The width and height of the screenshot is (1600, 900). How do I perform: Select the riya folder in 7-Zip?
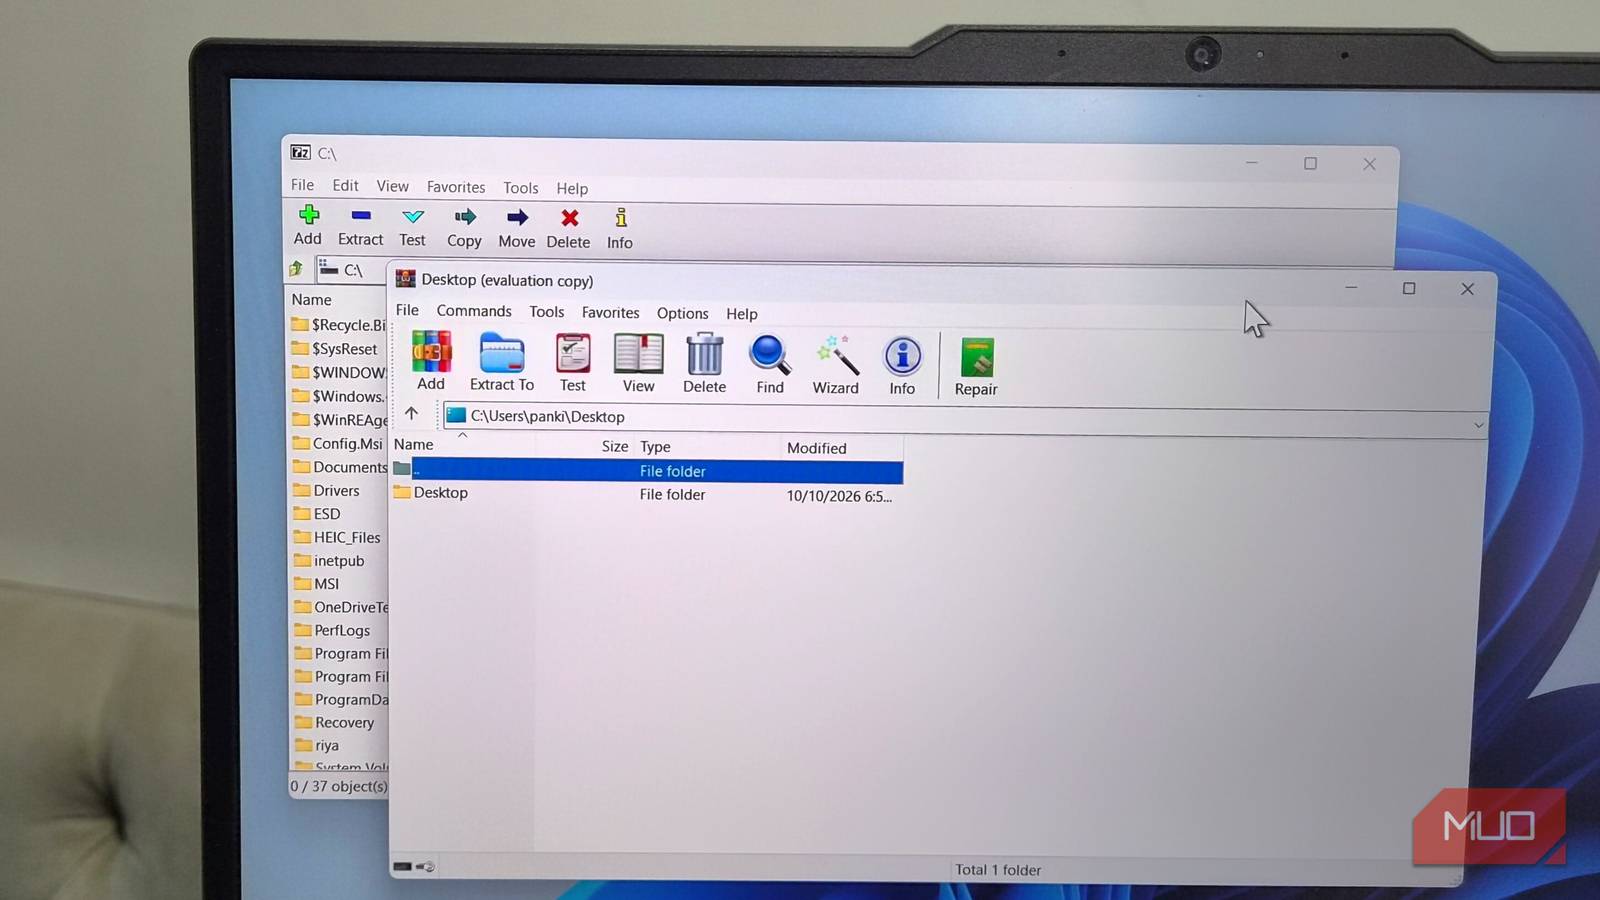pos(318,745)
